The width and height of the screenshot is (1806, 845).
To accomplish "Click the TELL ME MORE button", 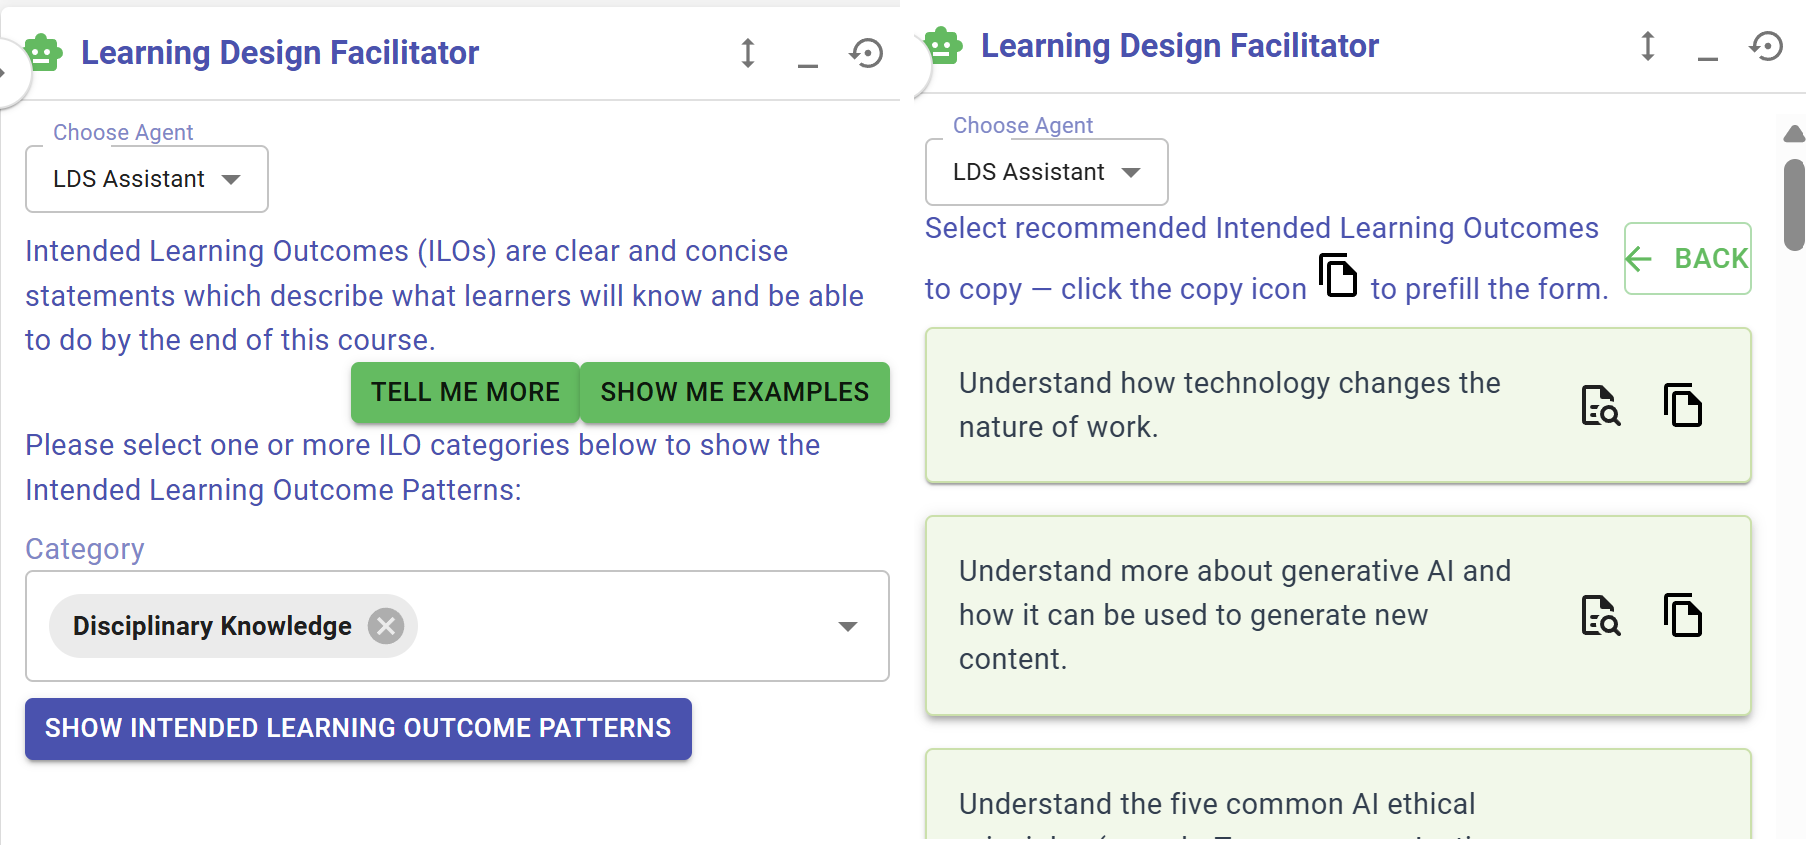I will [x=465, y=392].
